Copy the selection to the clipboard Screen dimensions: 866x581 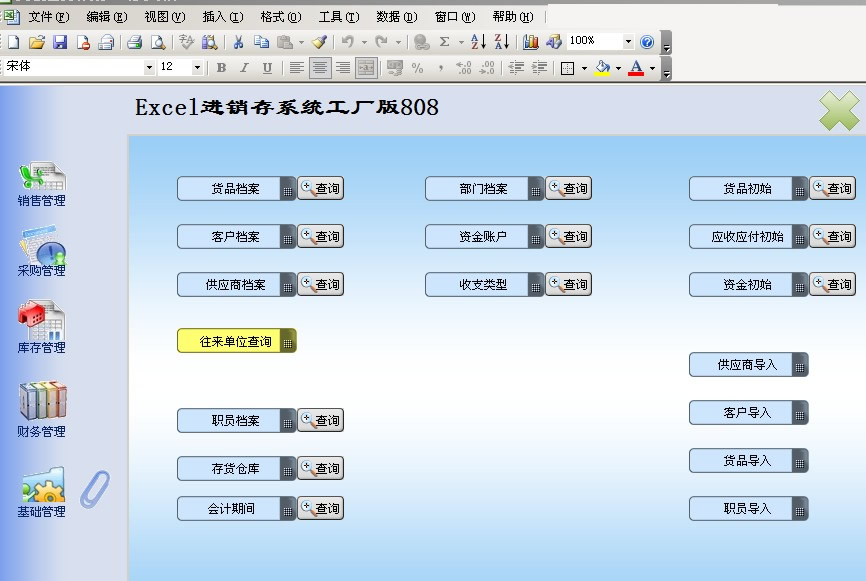click(261, 42)
